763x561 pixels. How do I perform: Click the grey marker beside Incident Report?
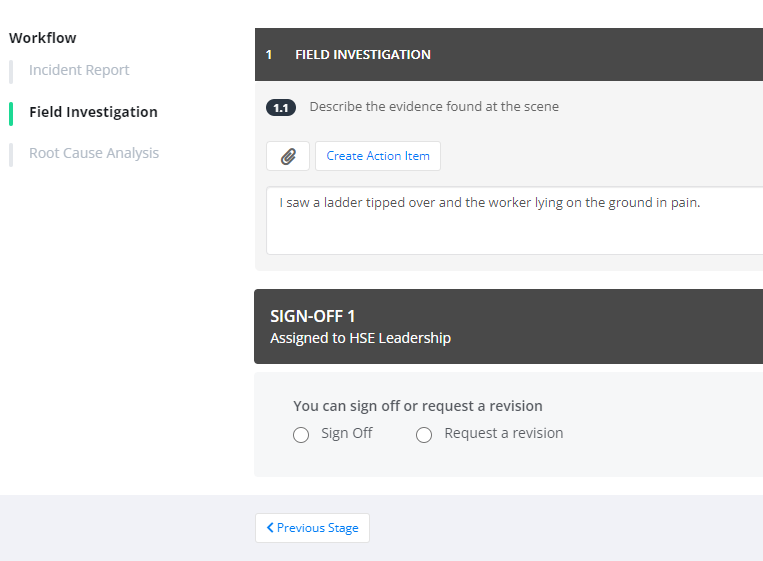point(11,72)
